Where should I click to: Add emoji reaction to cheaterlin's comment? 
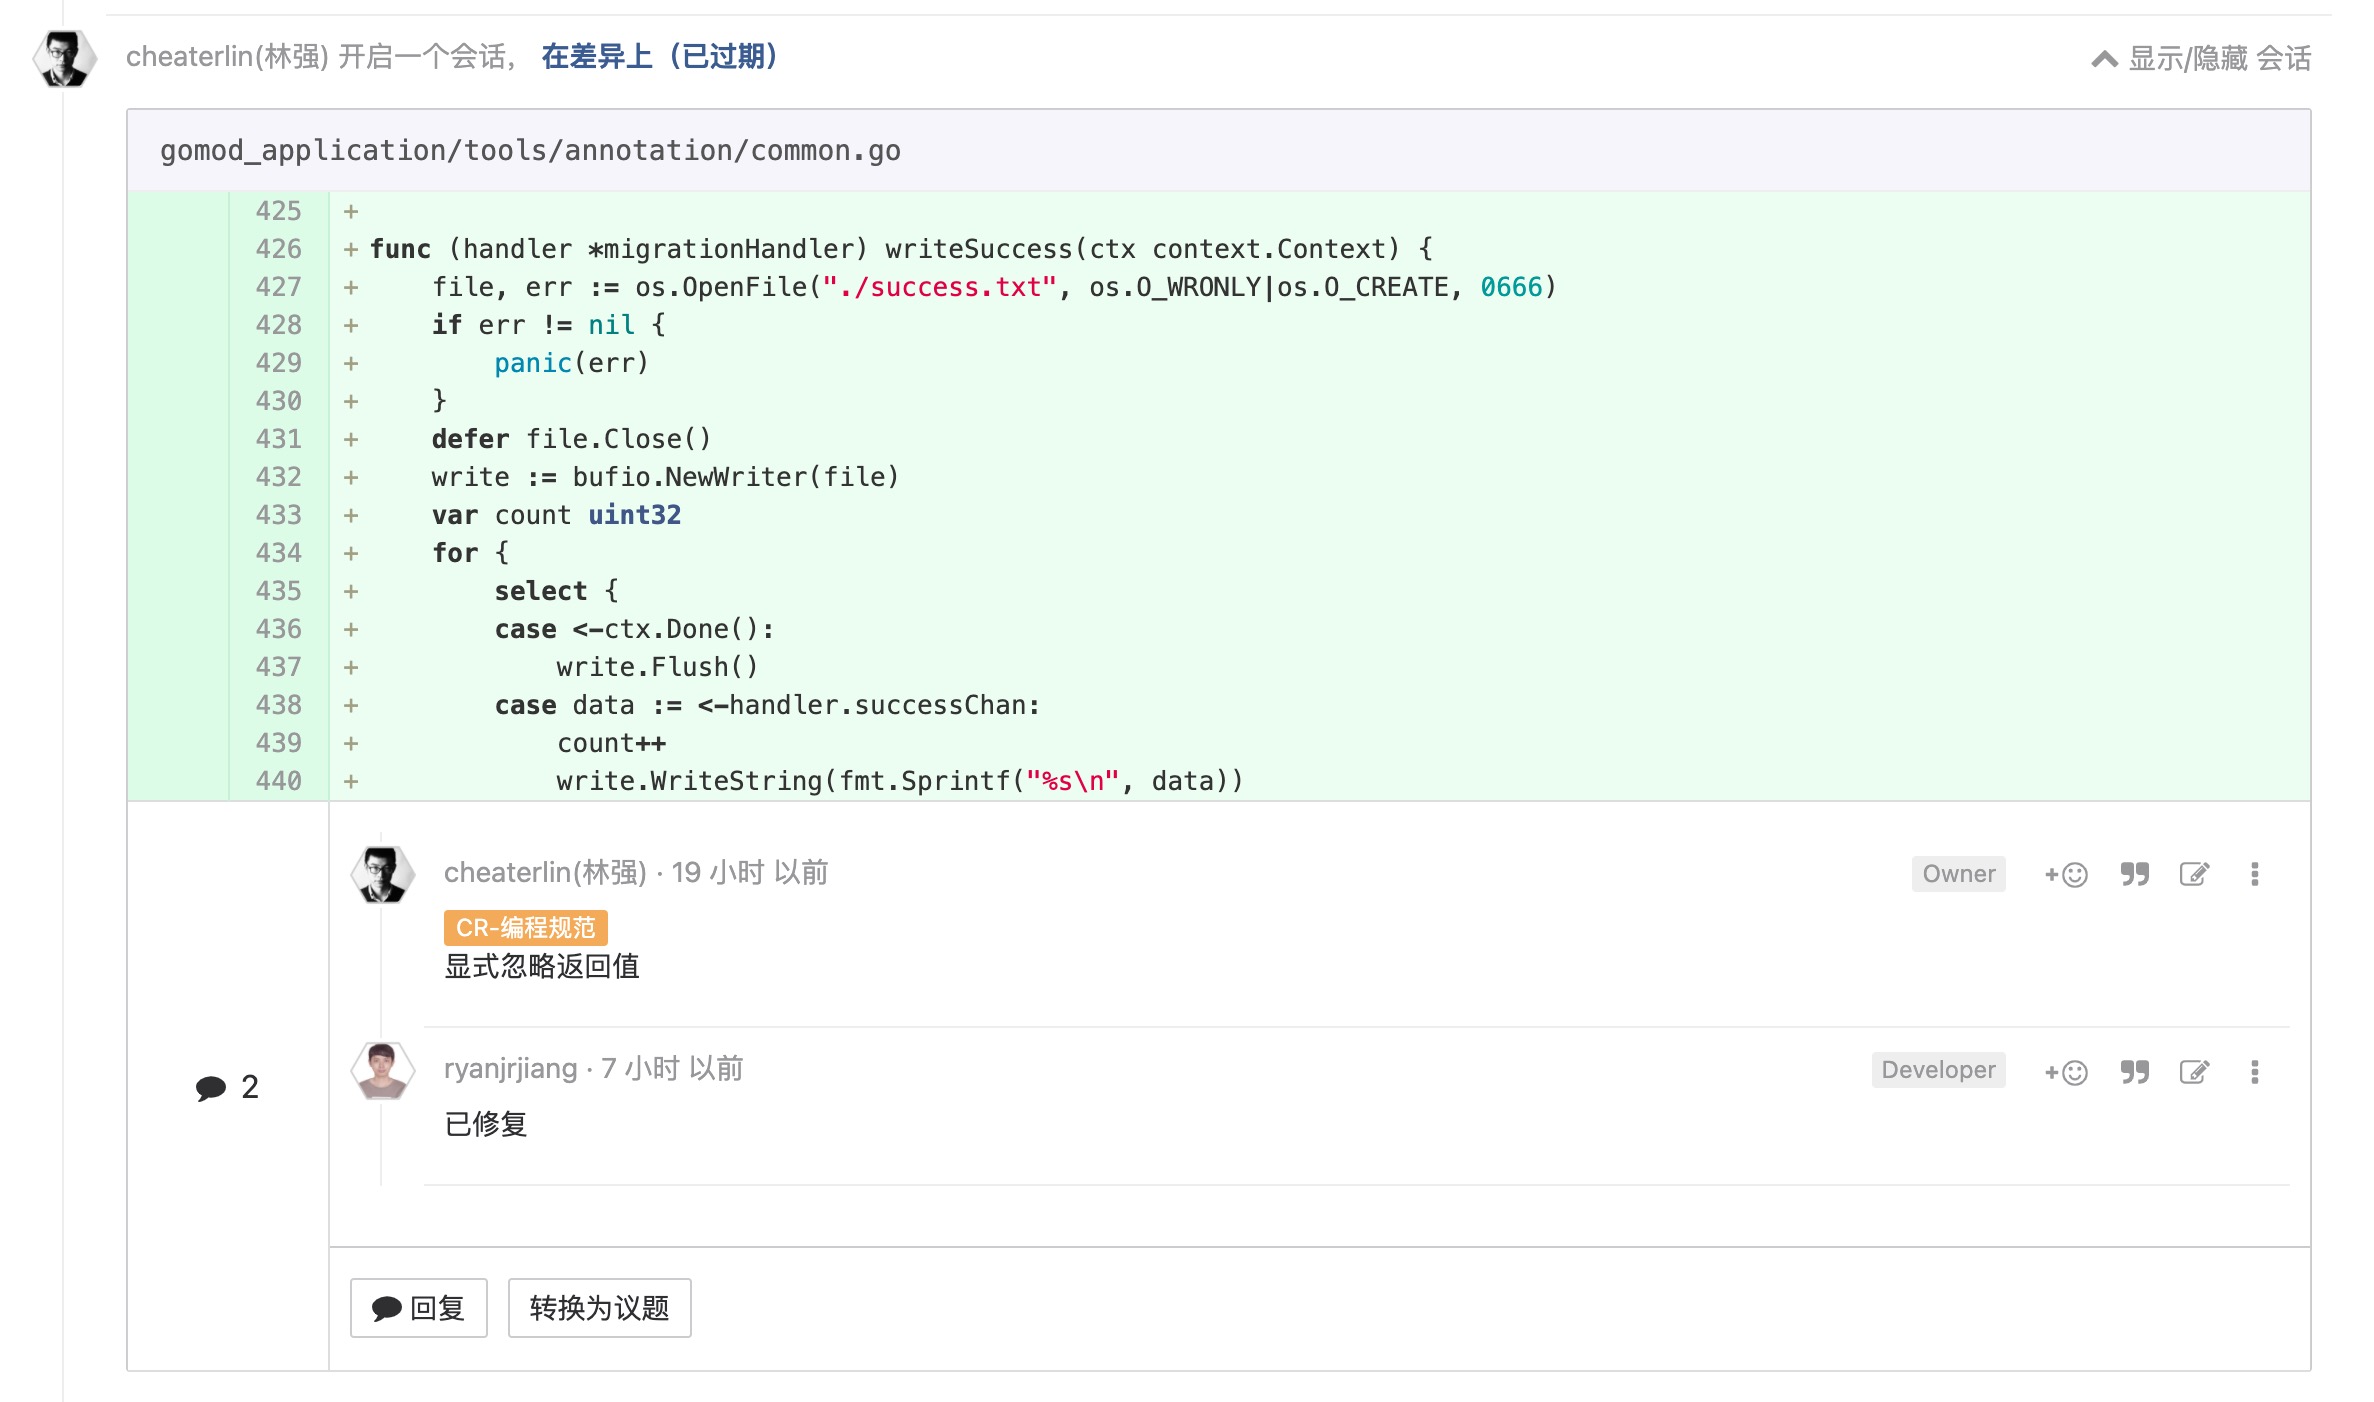[2066, 875]
